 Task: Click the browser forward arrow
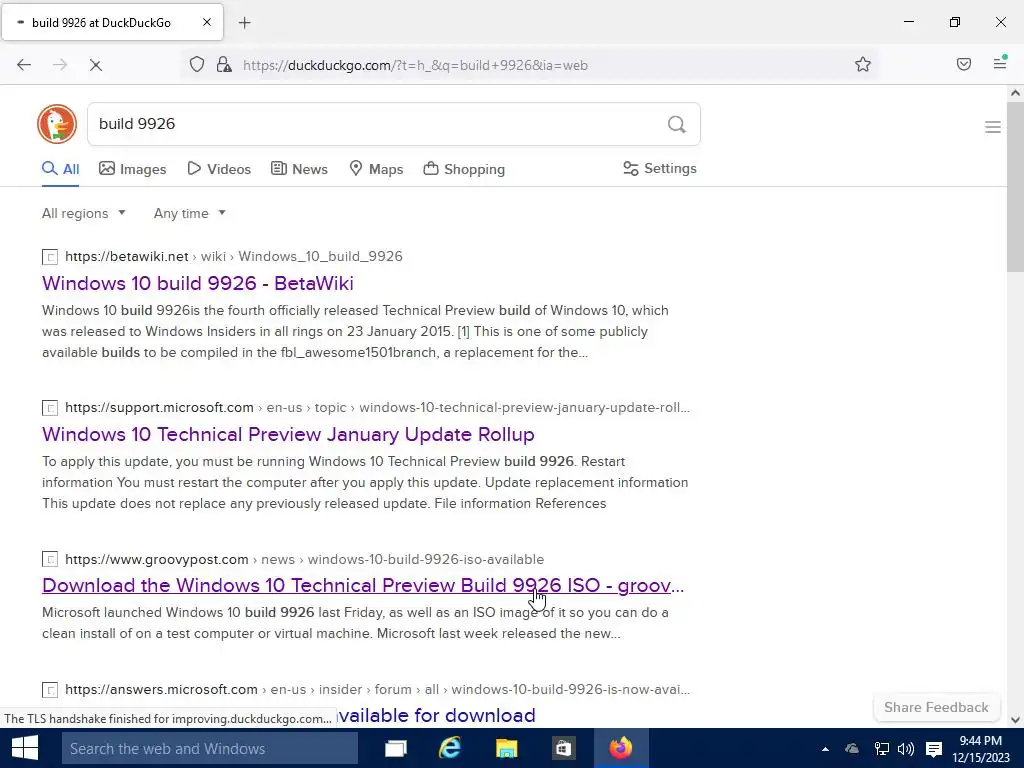coord(60,65)
